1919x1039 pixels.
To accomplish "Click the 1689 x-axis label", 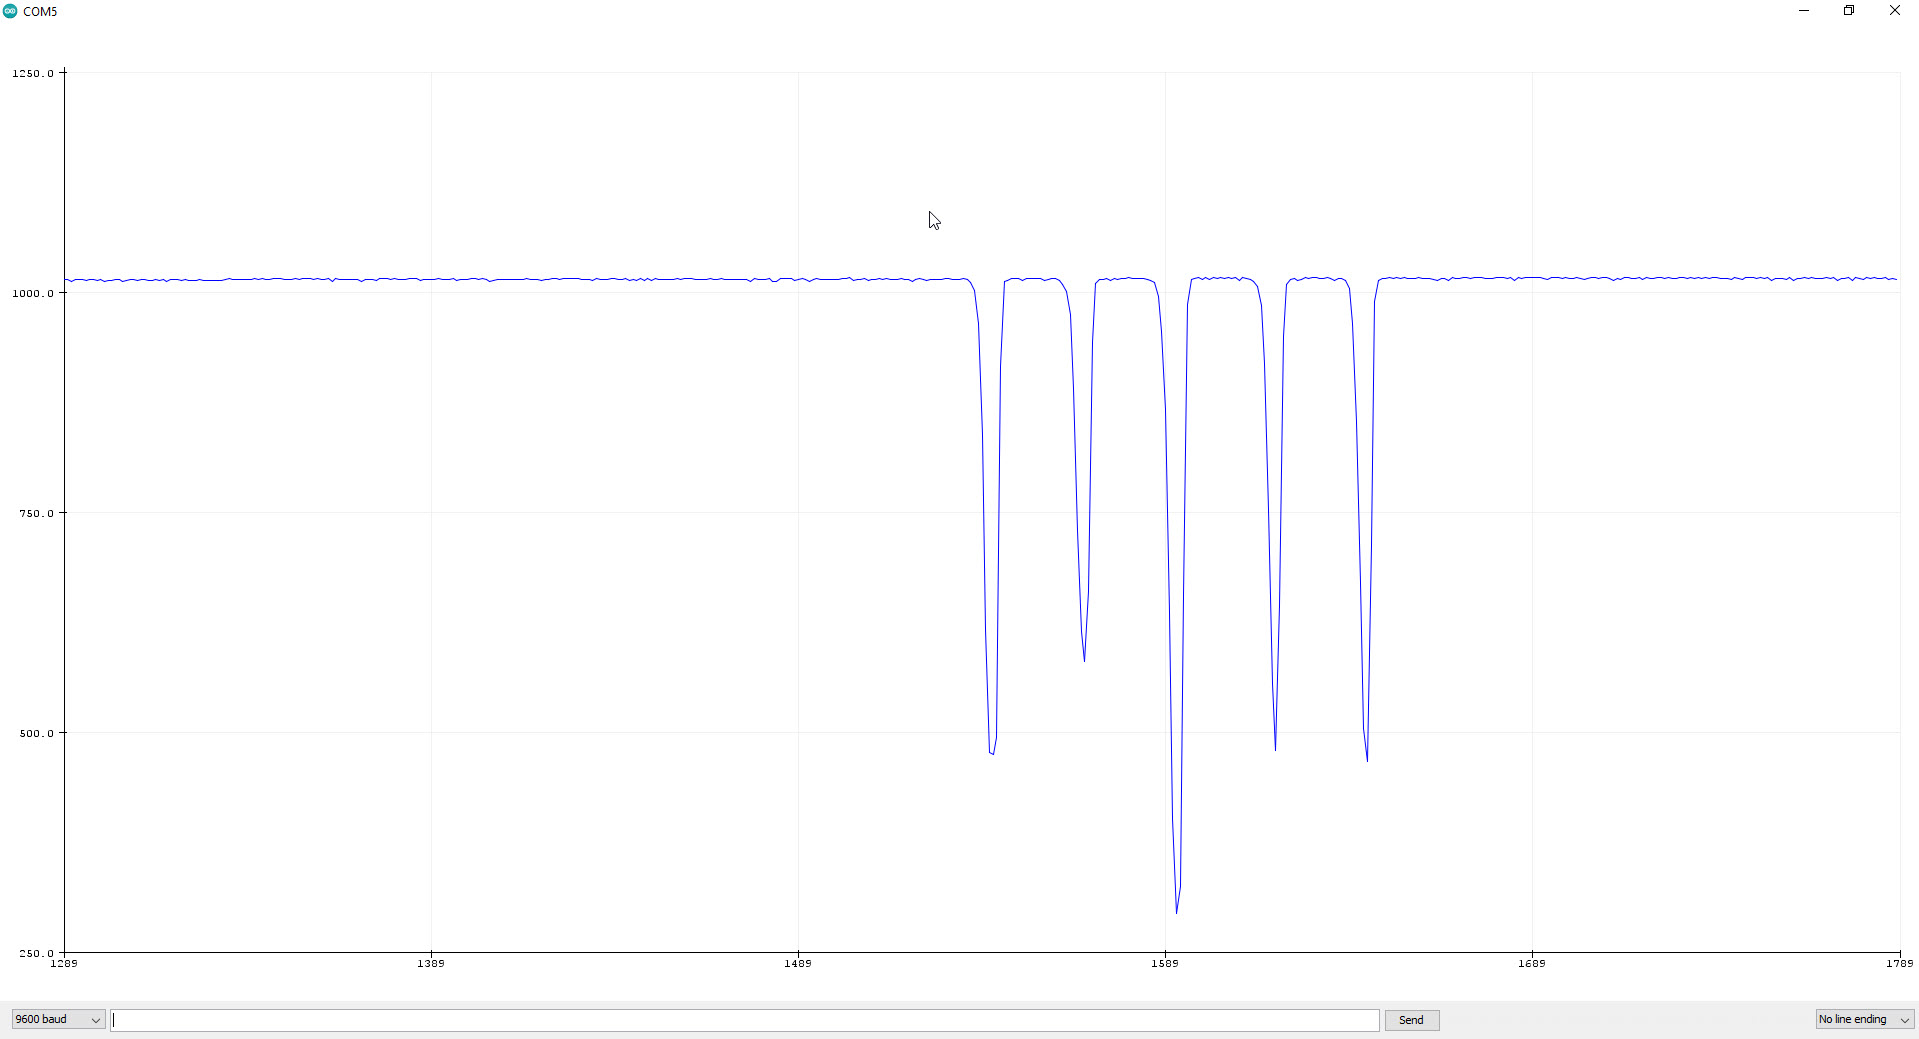I will [x=1532, y=963].
